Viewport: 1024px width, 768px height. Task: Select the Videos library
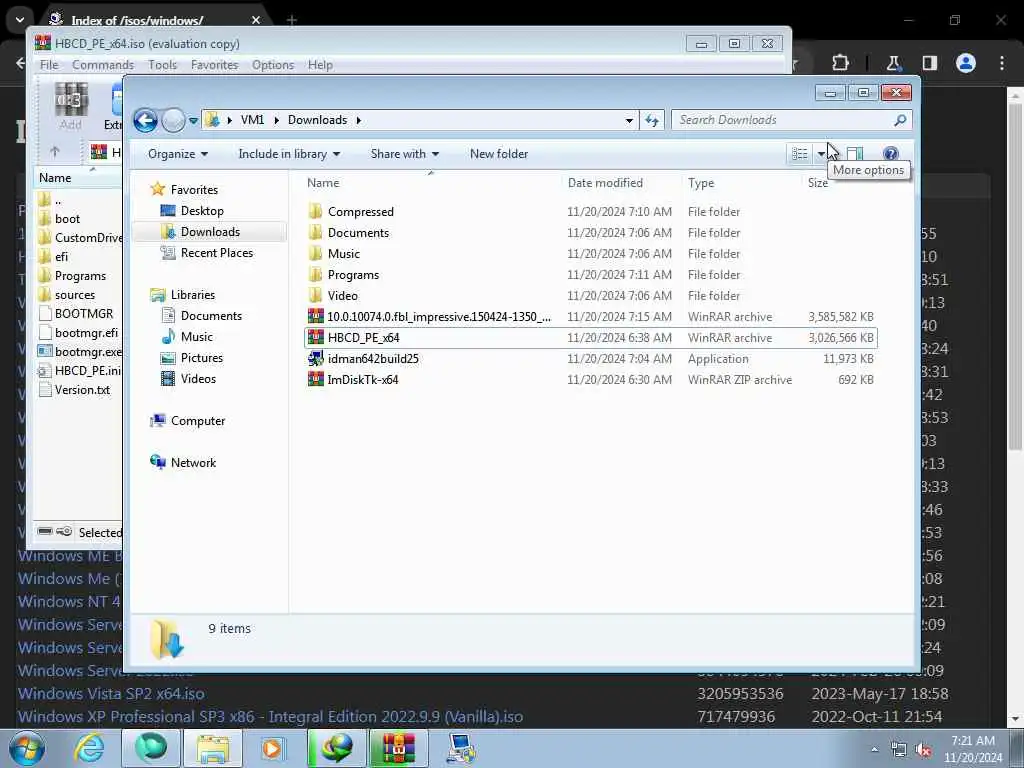pos(198,379)
